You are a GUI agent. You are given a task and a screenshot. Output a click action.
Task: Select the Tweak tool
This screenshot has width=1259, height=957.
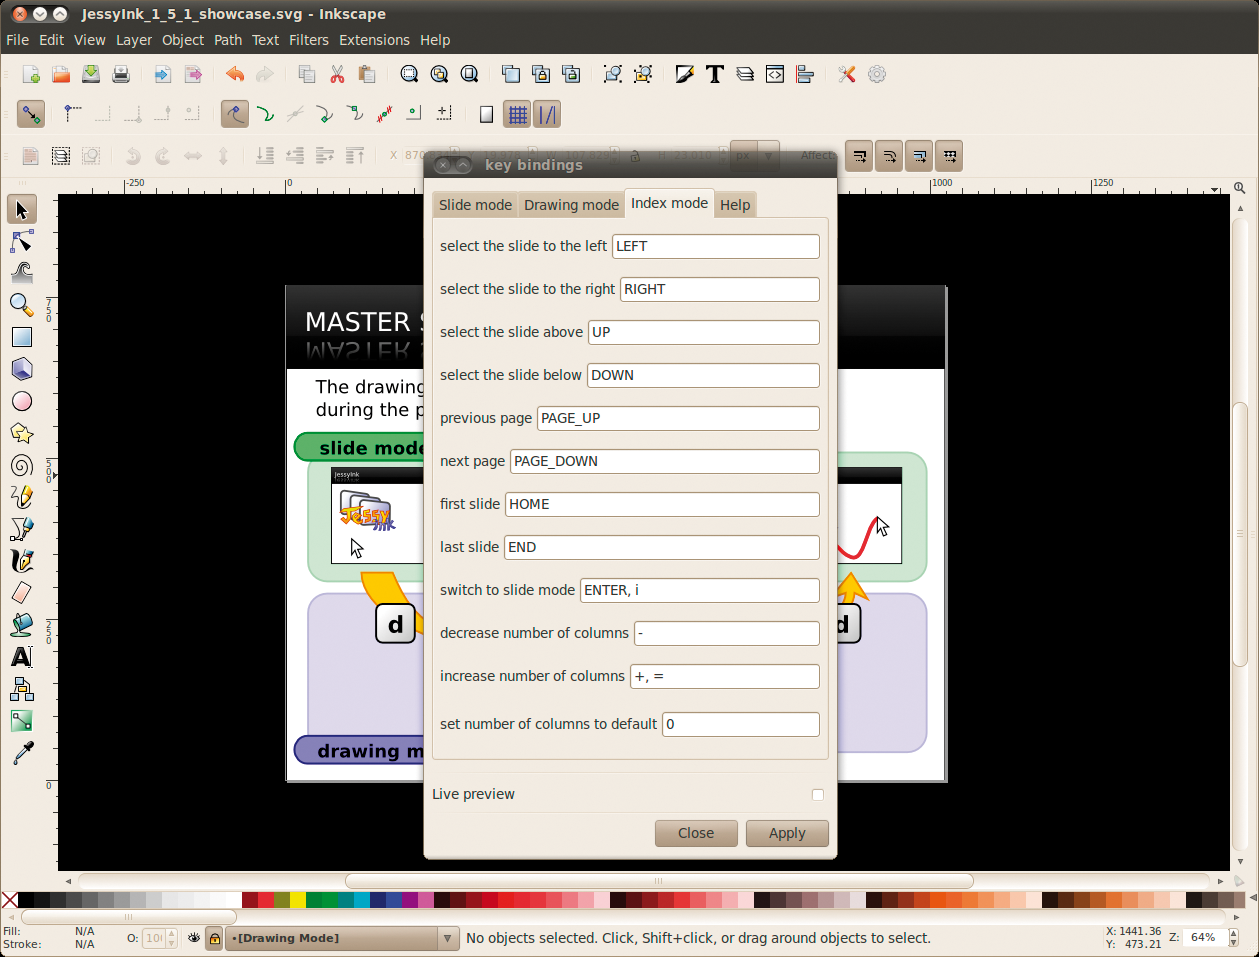click(22, 272)
